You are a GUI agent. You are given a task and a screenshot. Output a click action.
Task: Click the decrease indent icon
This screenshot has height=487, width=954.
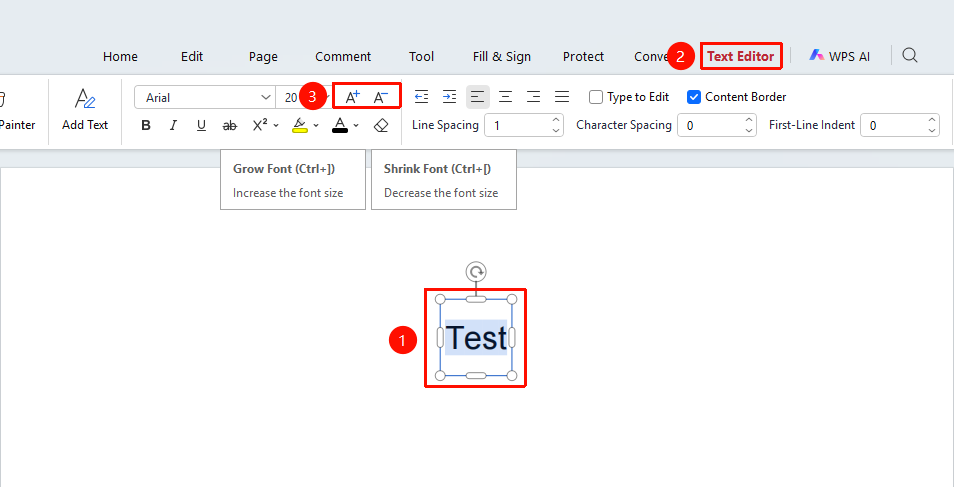tap(421, 96)
